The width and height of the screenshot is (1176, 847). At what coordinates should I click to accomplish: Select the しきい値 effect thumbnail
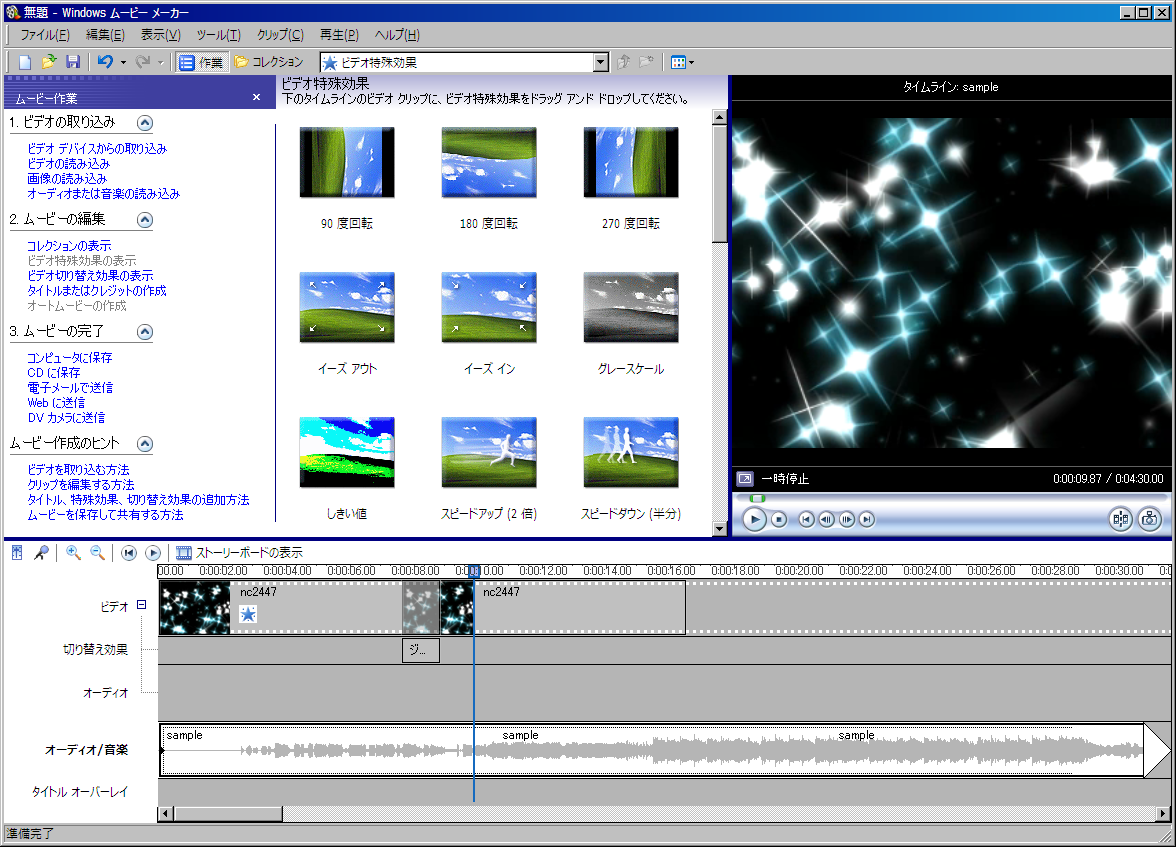coord(346,452)
